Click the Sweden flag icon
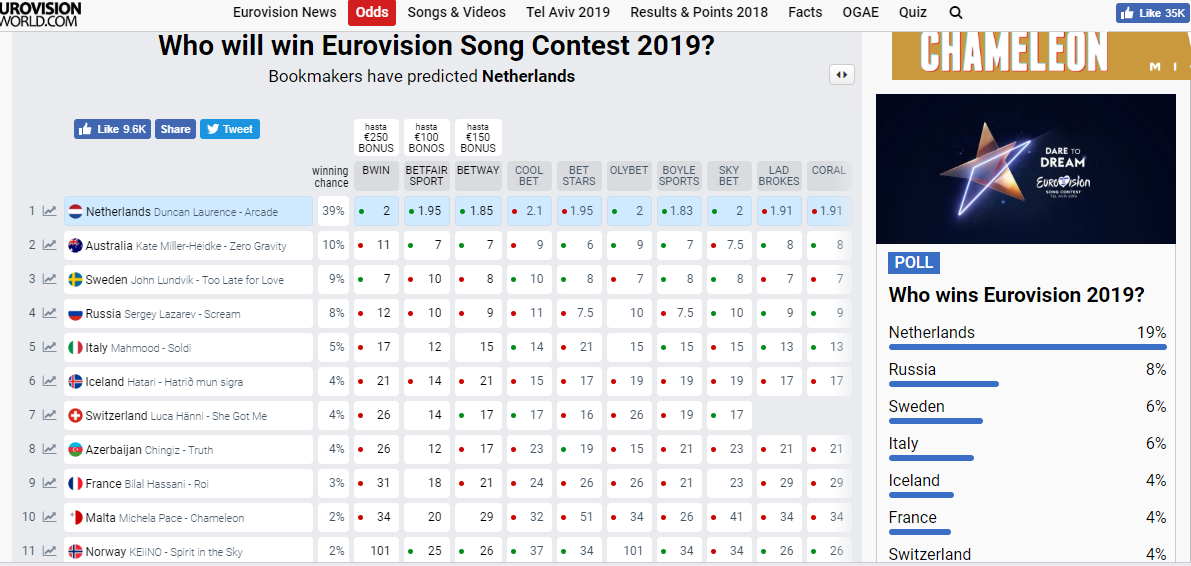 [75, 280]
